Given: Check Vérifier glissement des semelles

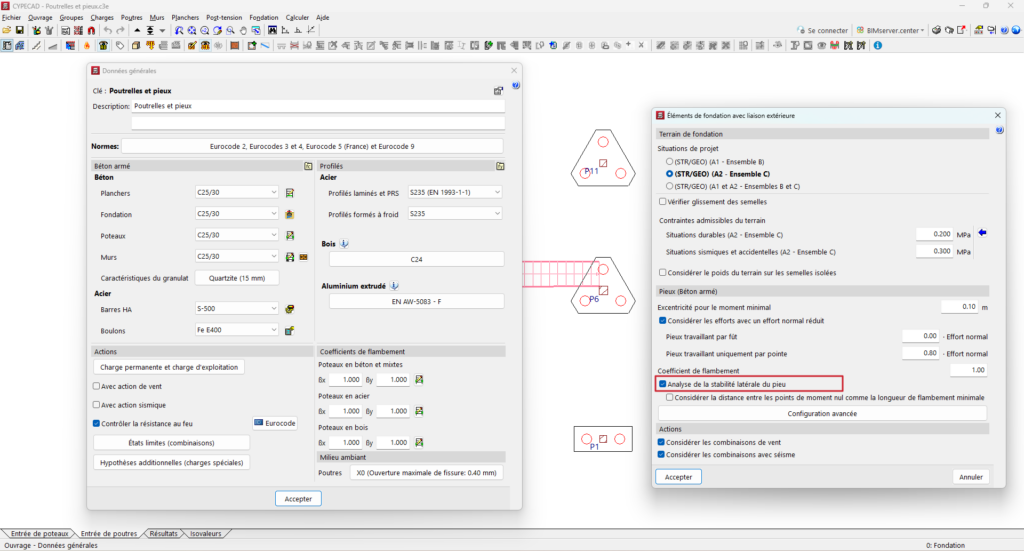Looking at the screenshot, I should 663,202.
